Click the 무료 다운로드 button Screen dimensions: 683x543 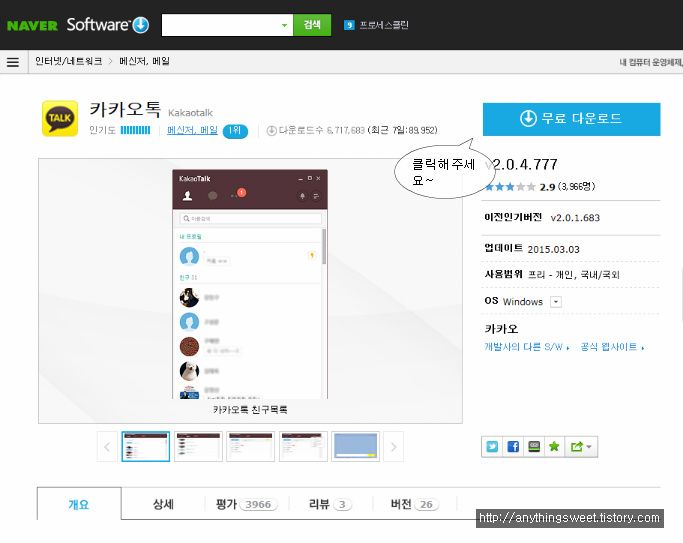571,119
